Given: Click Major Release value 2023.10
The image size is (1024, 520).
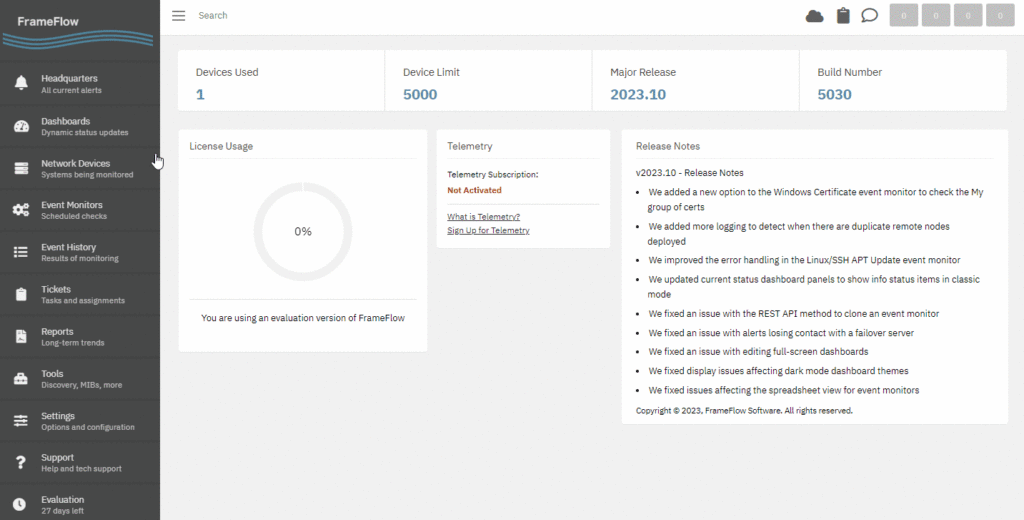Looking at the screenshot, I should pyautogui.click(x=638, y=95).
